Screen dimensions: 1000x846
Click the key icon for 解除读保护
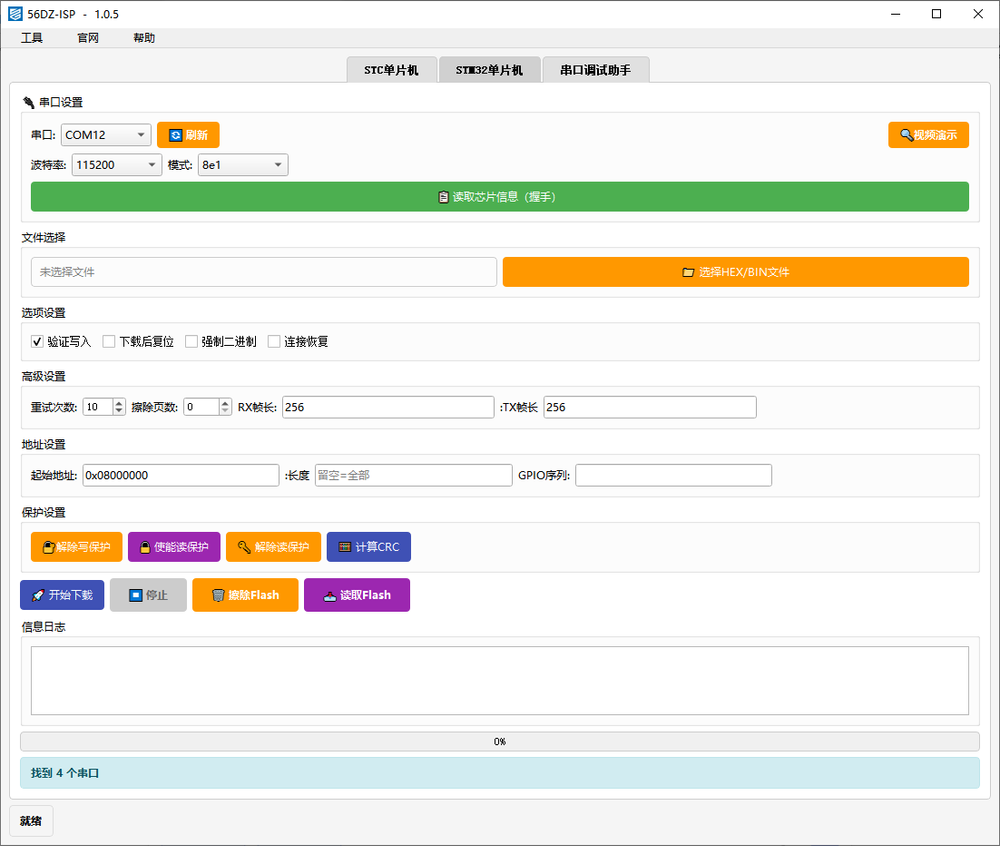(243, 547)
